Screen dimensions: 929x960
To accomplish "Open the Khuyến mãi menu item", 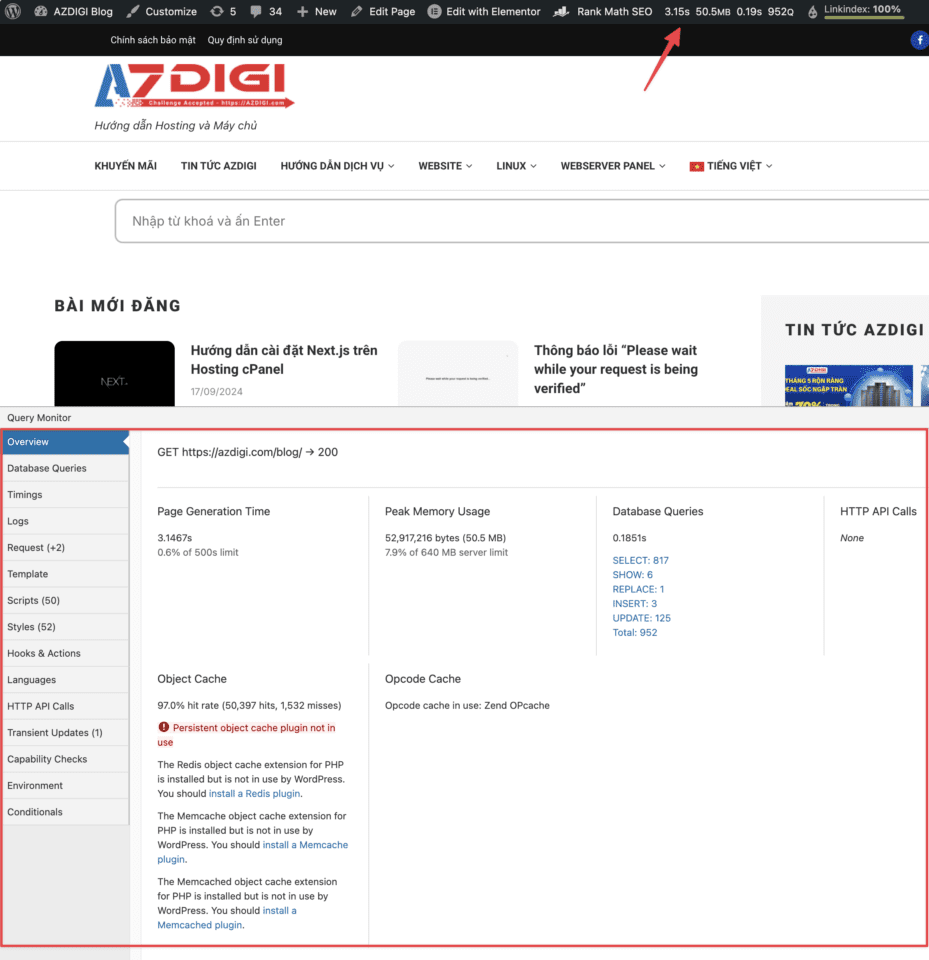I will [x=125, y=166].
